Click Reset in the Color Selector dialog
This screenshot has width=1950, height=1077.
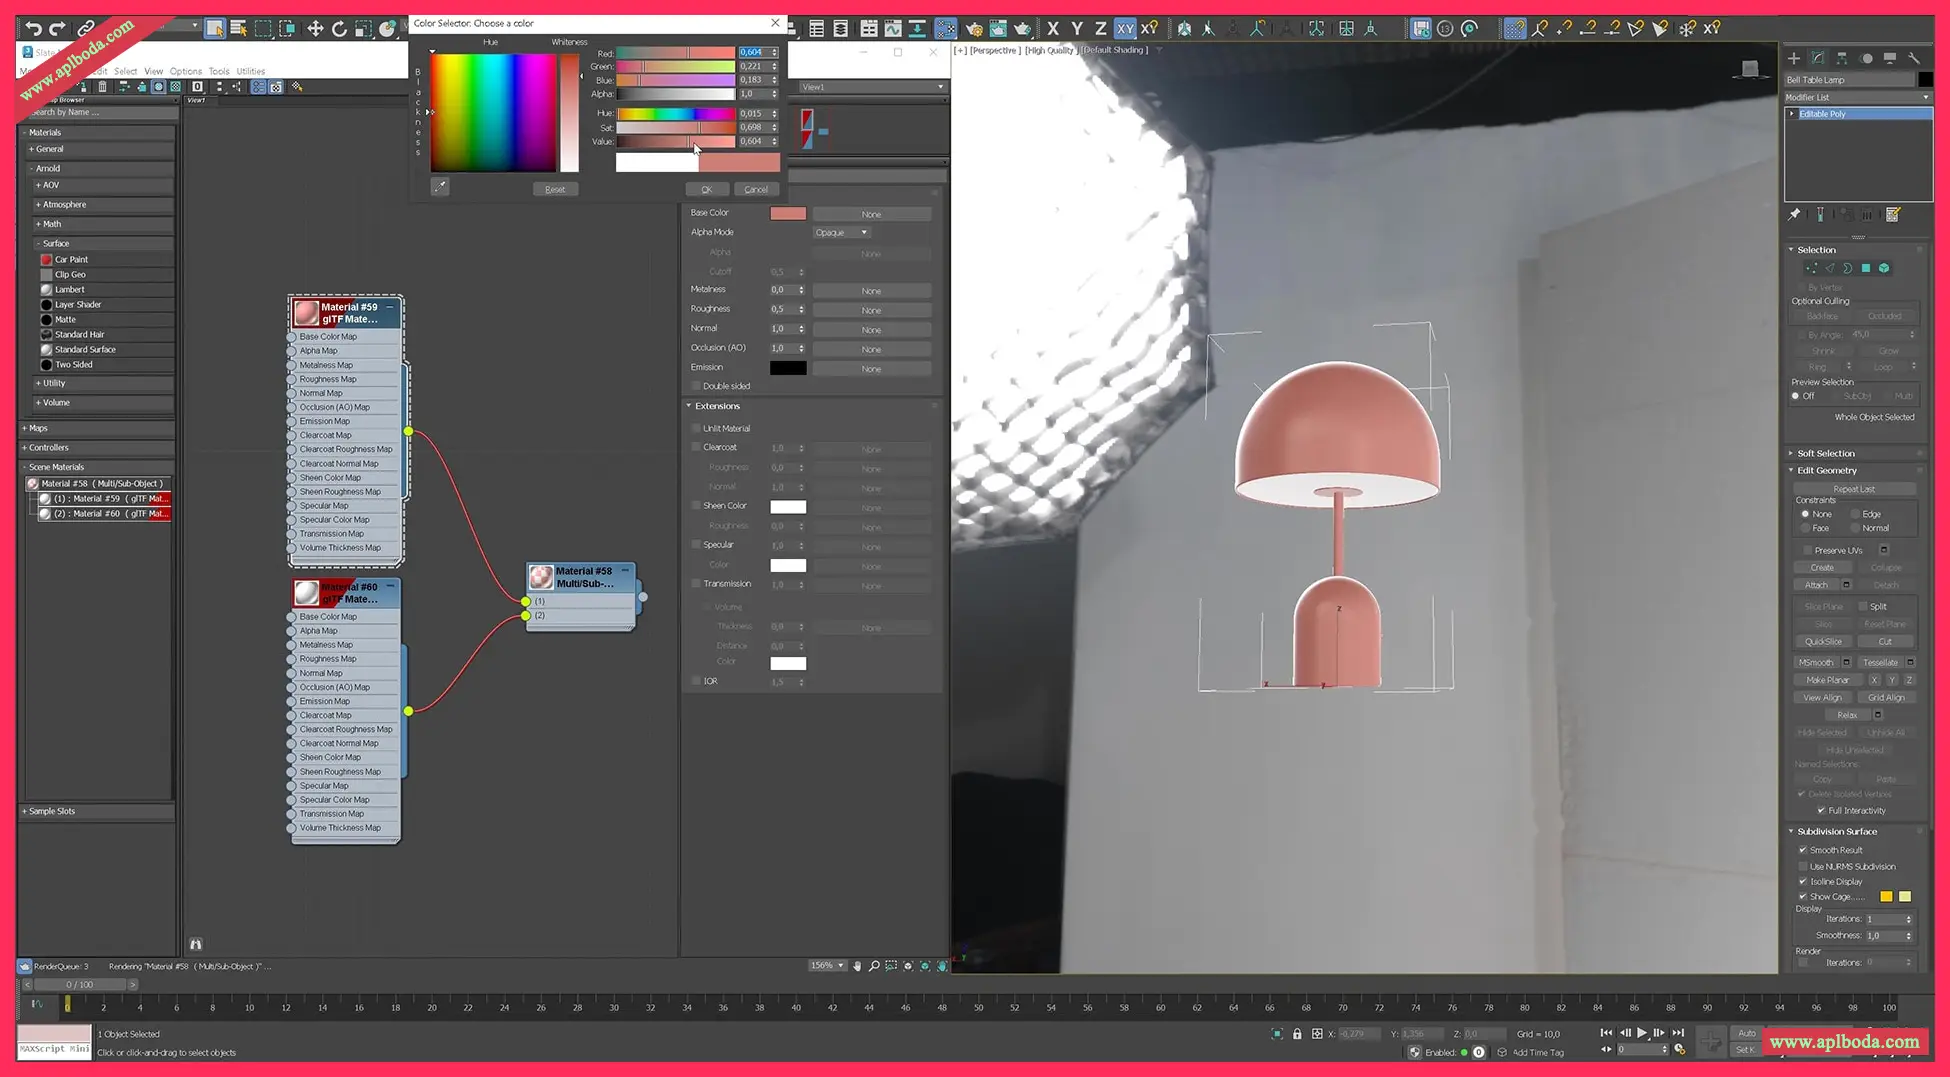pos(556,188)
